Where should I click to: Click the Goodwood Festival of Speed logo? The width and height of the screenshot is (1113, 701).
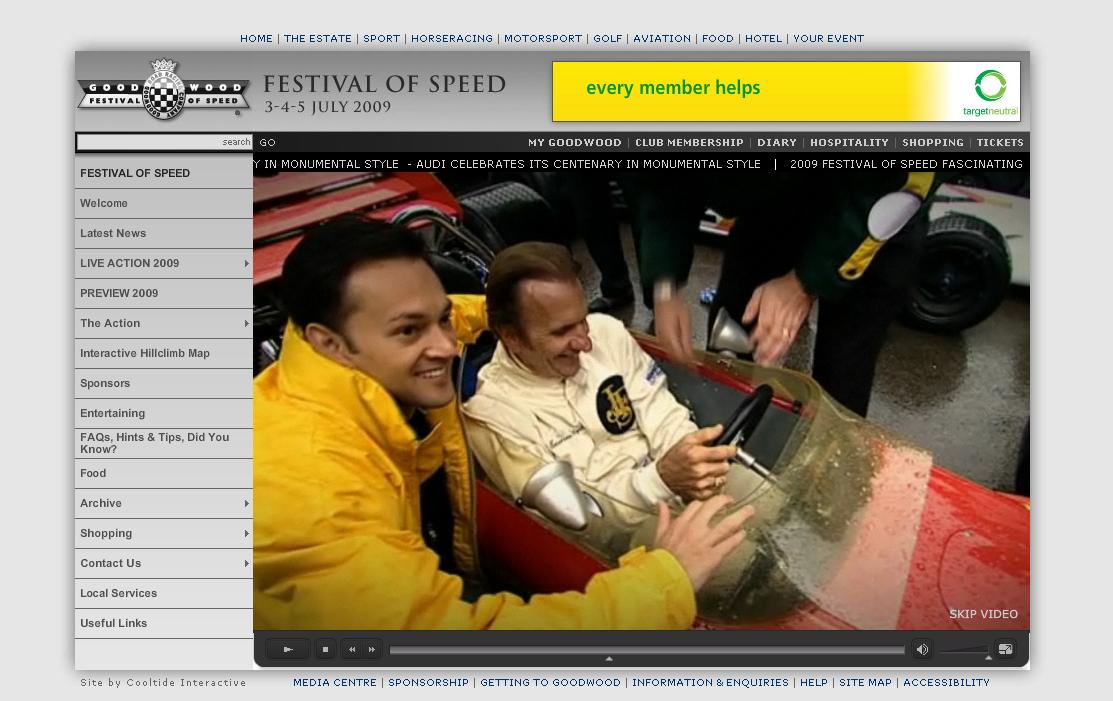pyautogui.click(x=163, y=90)
